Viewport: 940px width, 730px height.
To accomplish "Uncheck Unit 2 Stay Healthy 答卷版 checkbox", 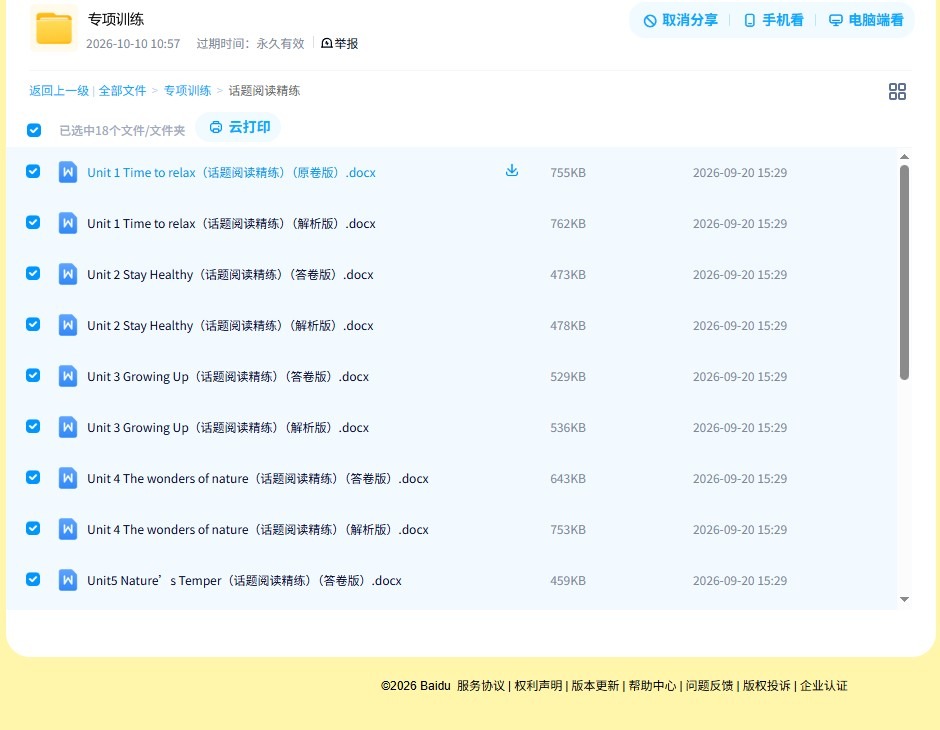I will click(x=33, y=273).
